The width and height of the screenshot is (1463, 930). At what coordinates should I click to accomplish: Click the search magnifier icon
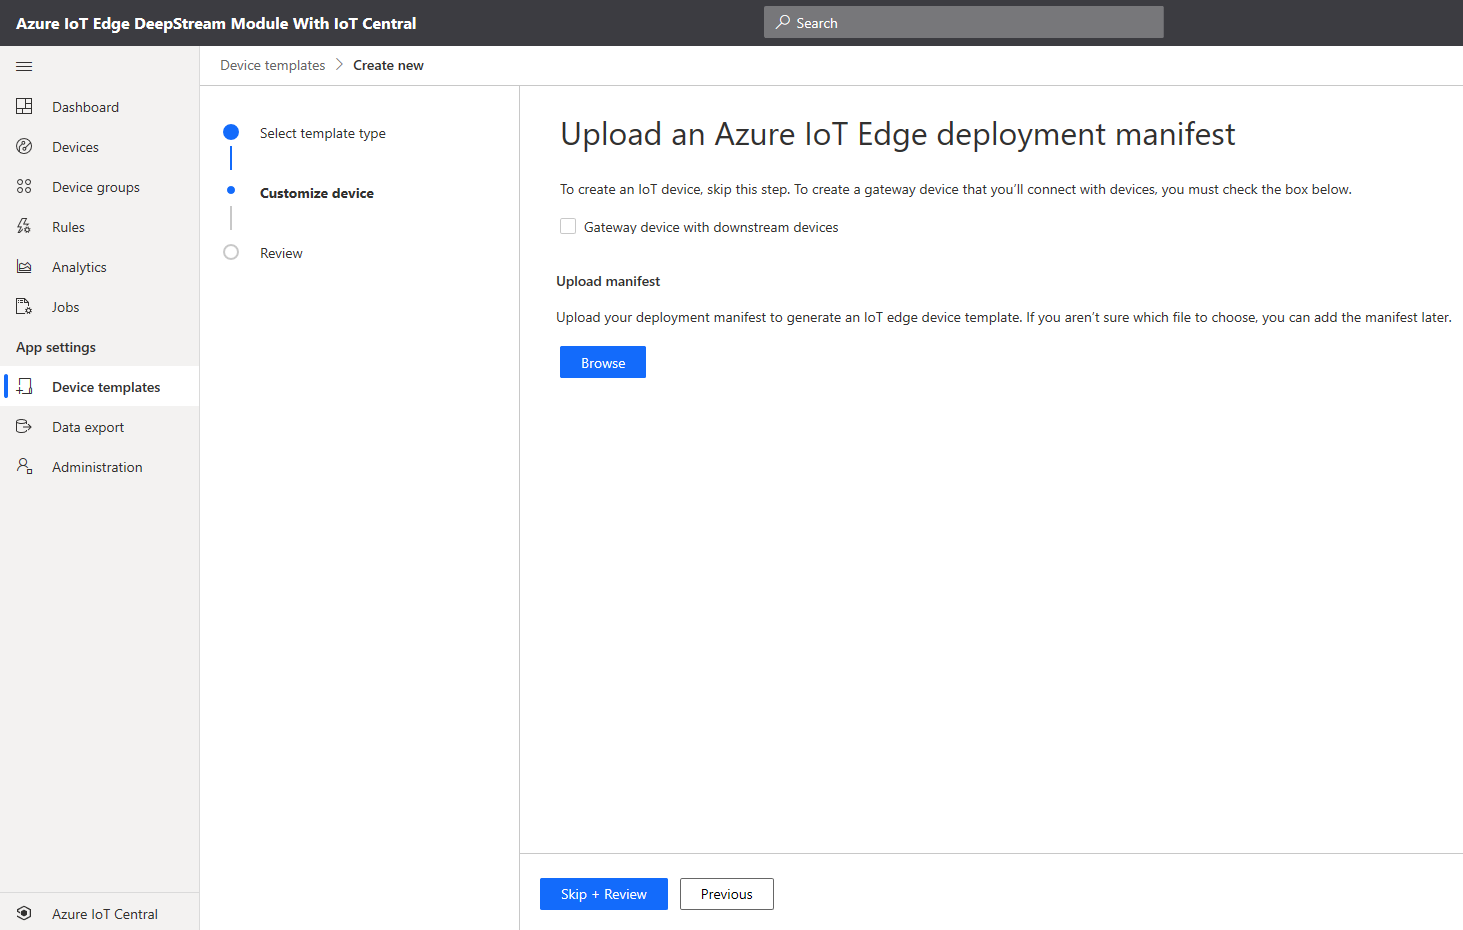click(782, 22)
